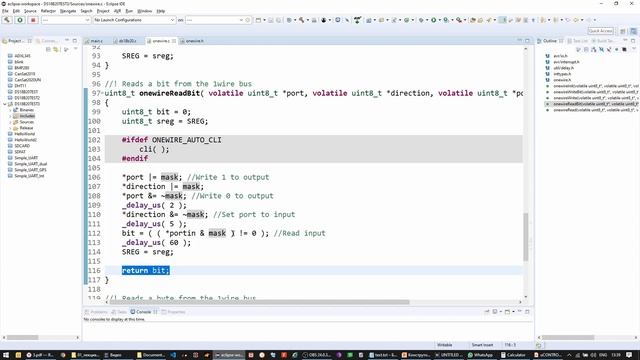Select the HelloWorld2 project
This screenshot has width=640, height=360.
[25, 140]
